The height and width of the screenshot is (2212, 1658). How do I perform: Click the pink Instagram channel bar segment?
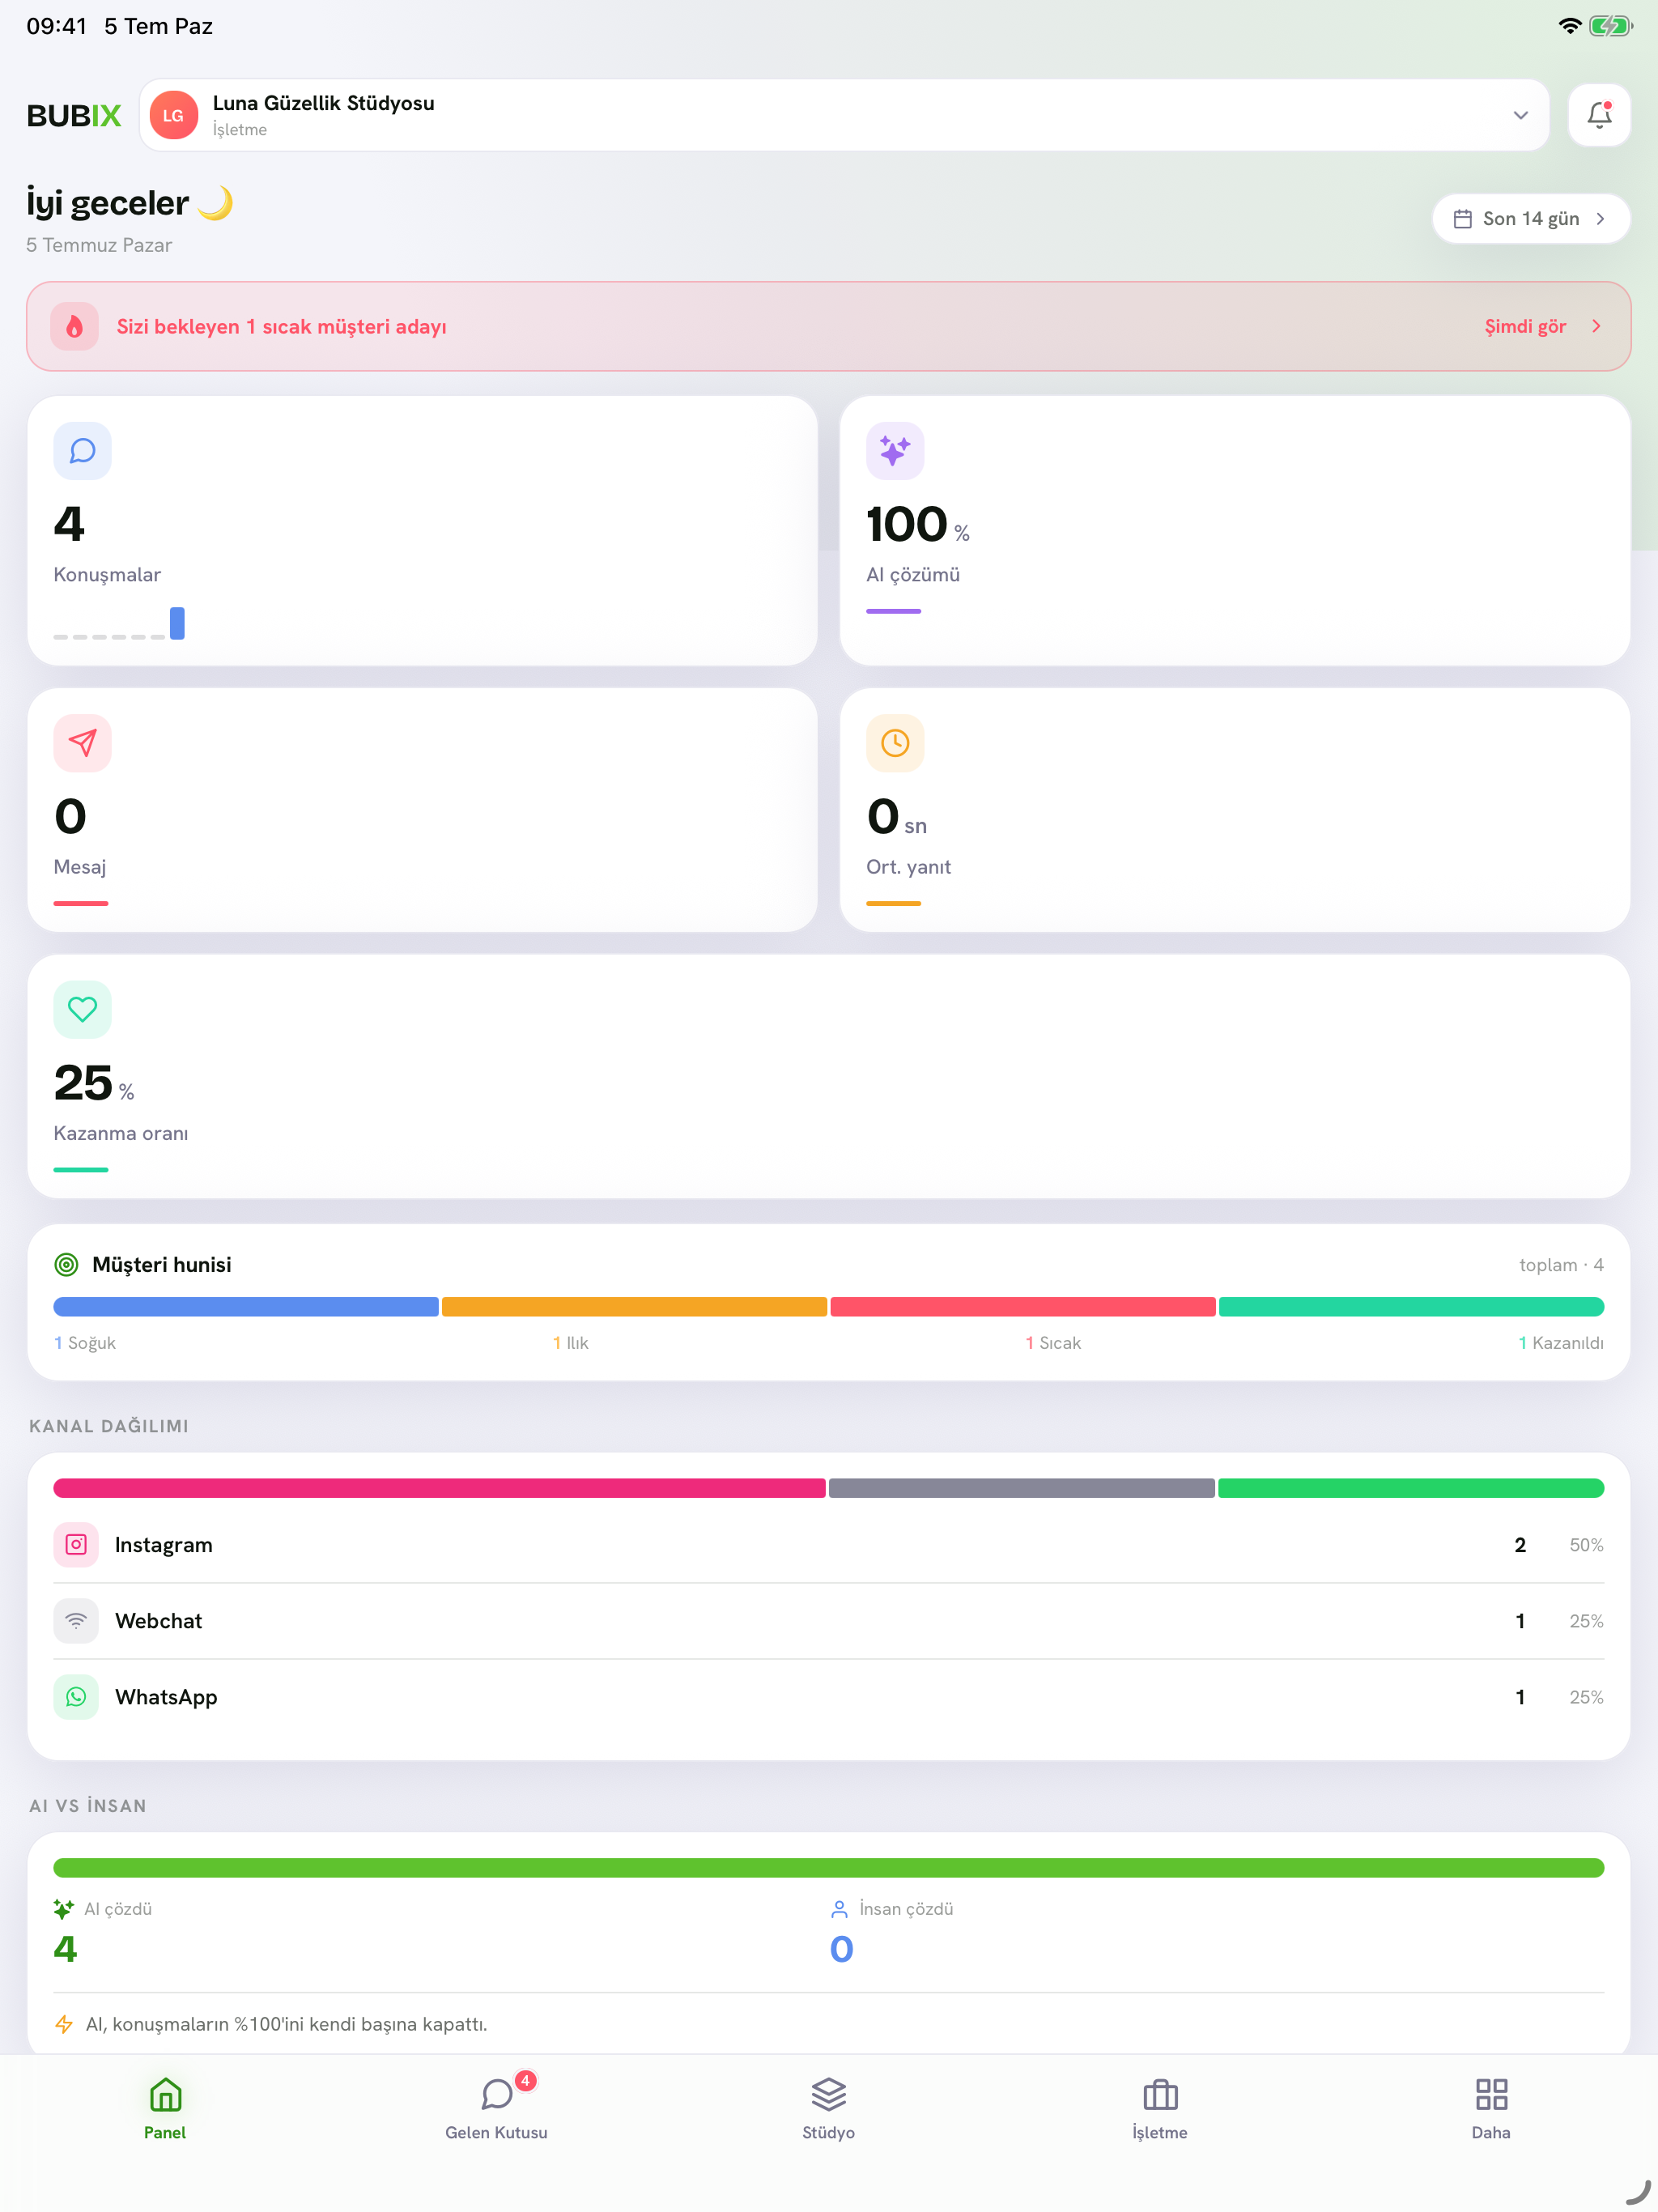[x=439, y=1488]
